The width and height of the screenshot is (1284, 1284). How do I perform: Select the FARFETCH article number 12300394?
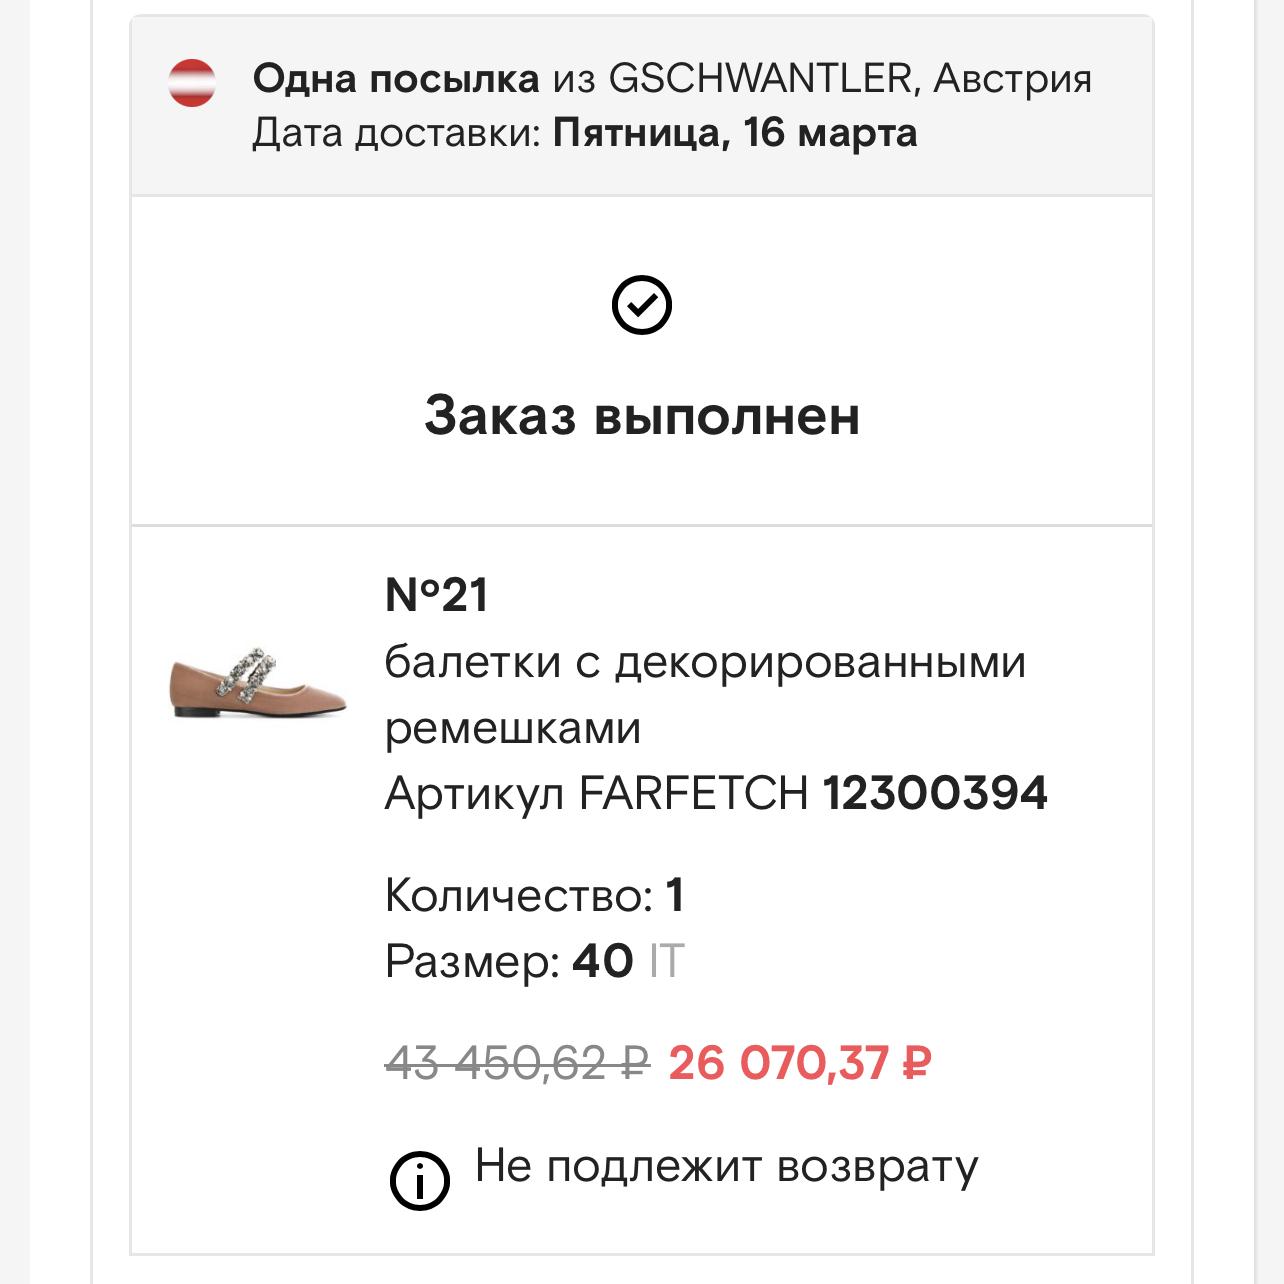click(935, 793)
